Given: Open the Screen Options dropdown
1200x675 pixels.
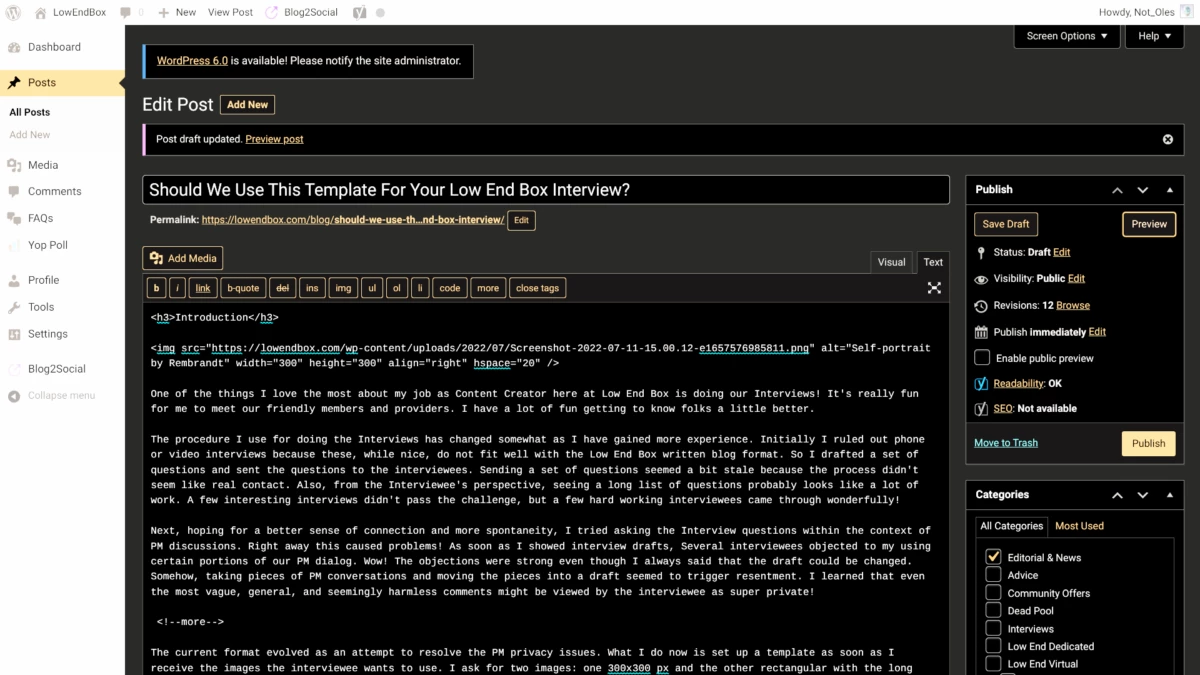Looking at the screenshot, I should click(1068, 34).
